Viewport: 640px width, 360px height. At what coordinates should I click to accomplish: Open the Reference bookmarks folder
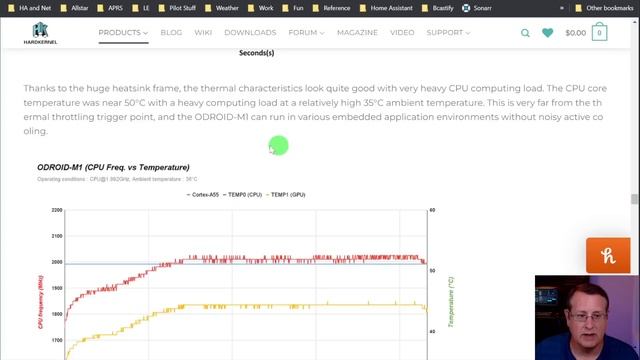point(331,8)
